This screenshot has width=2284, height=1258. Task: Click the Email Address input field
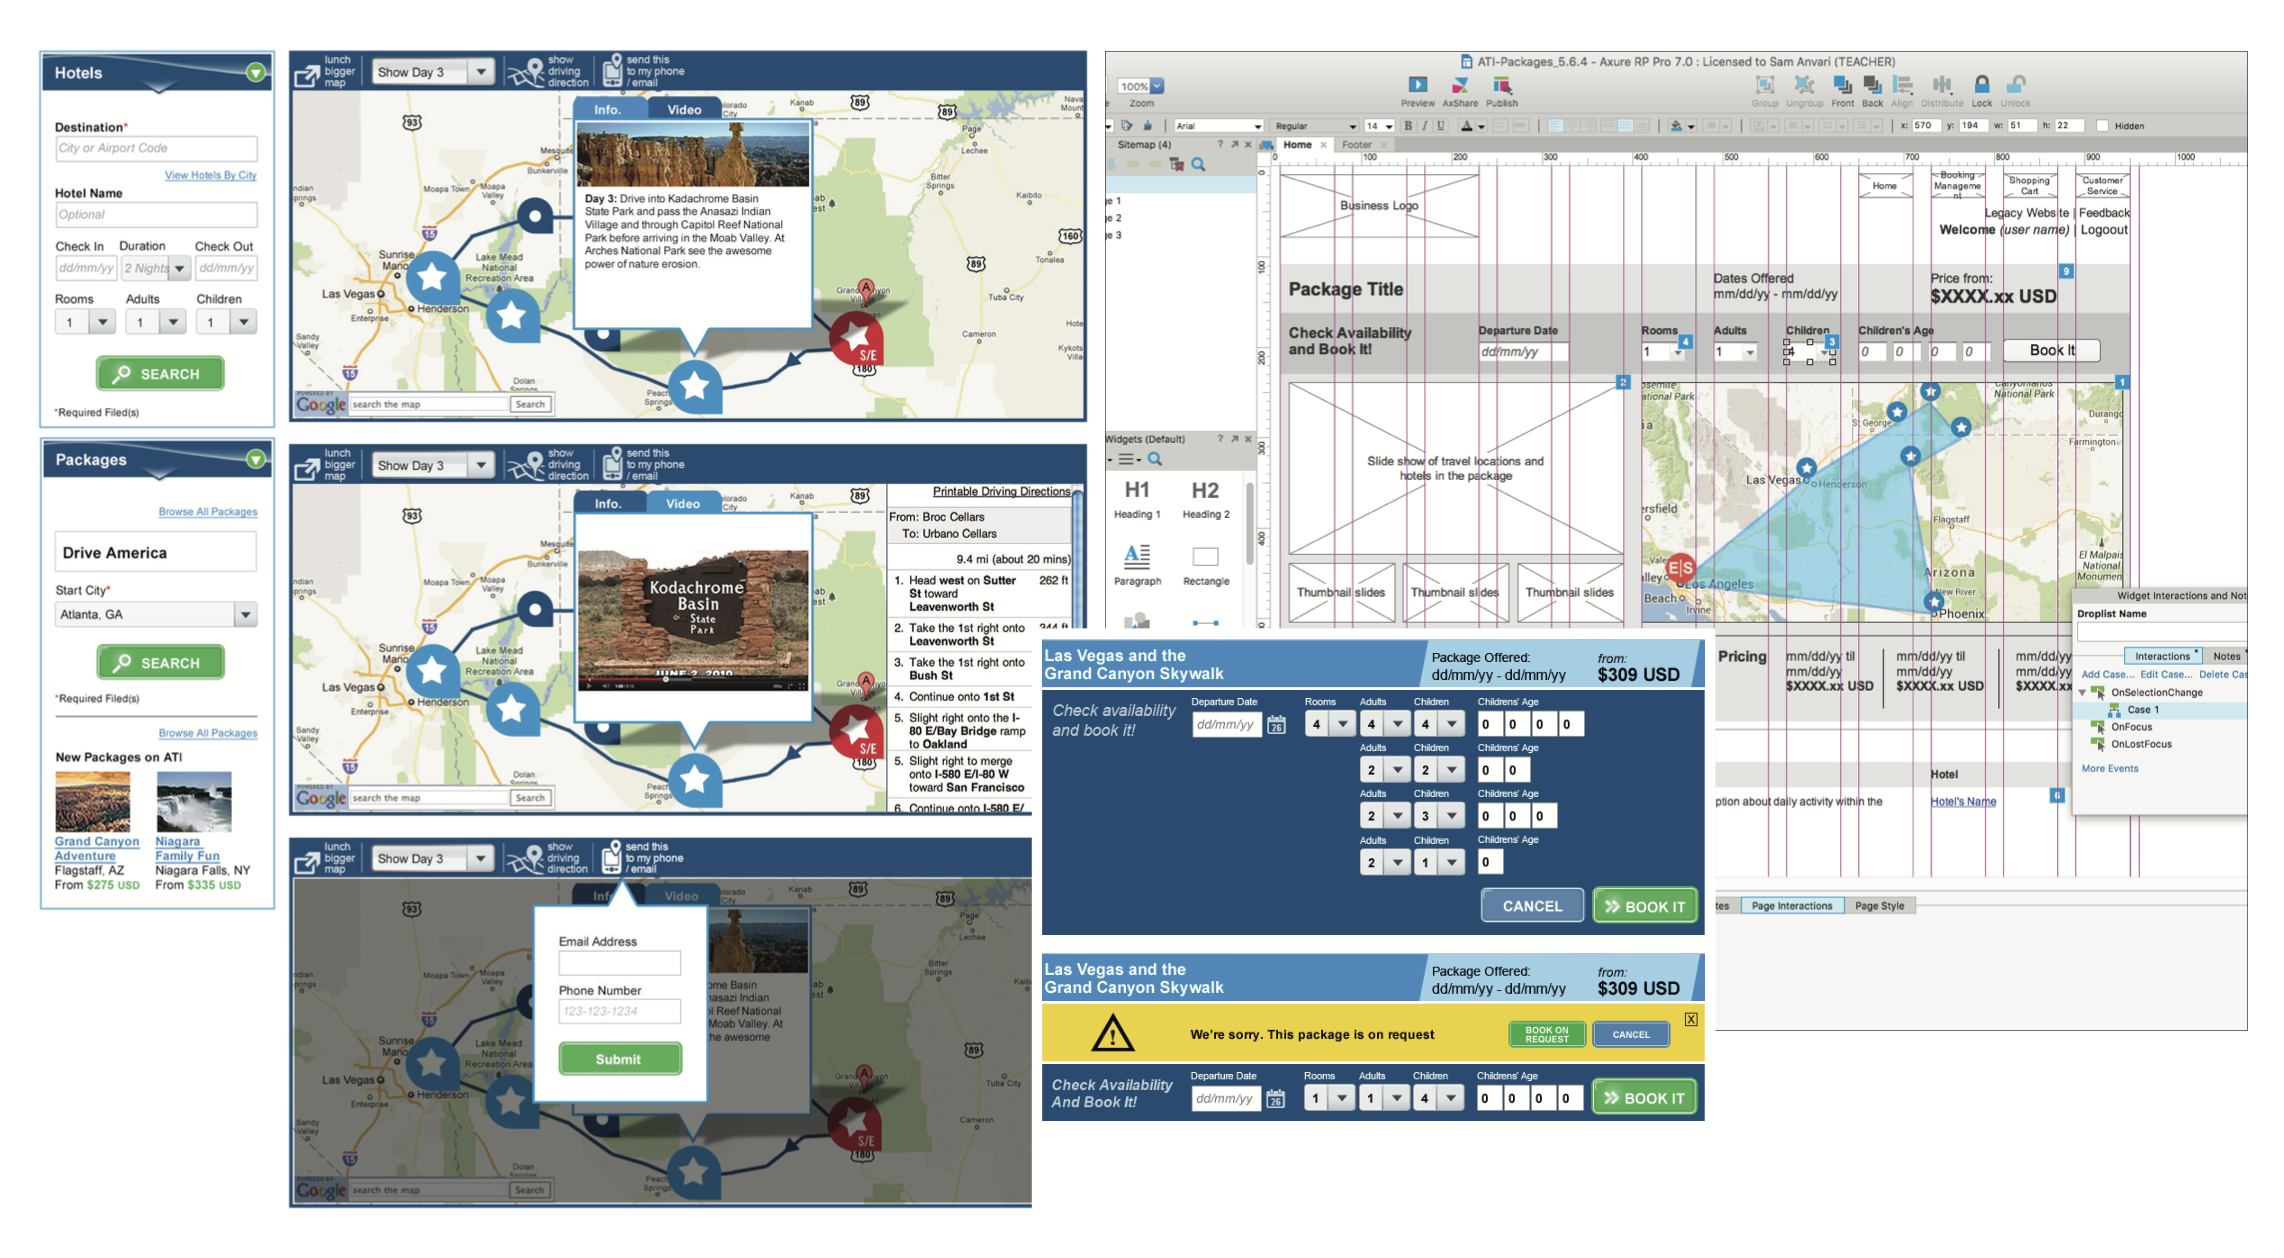coord(620,963)
